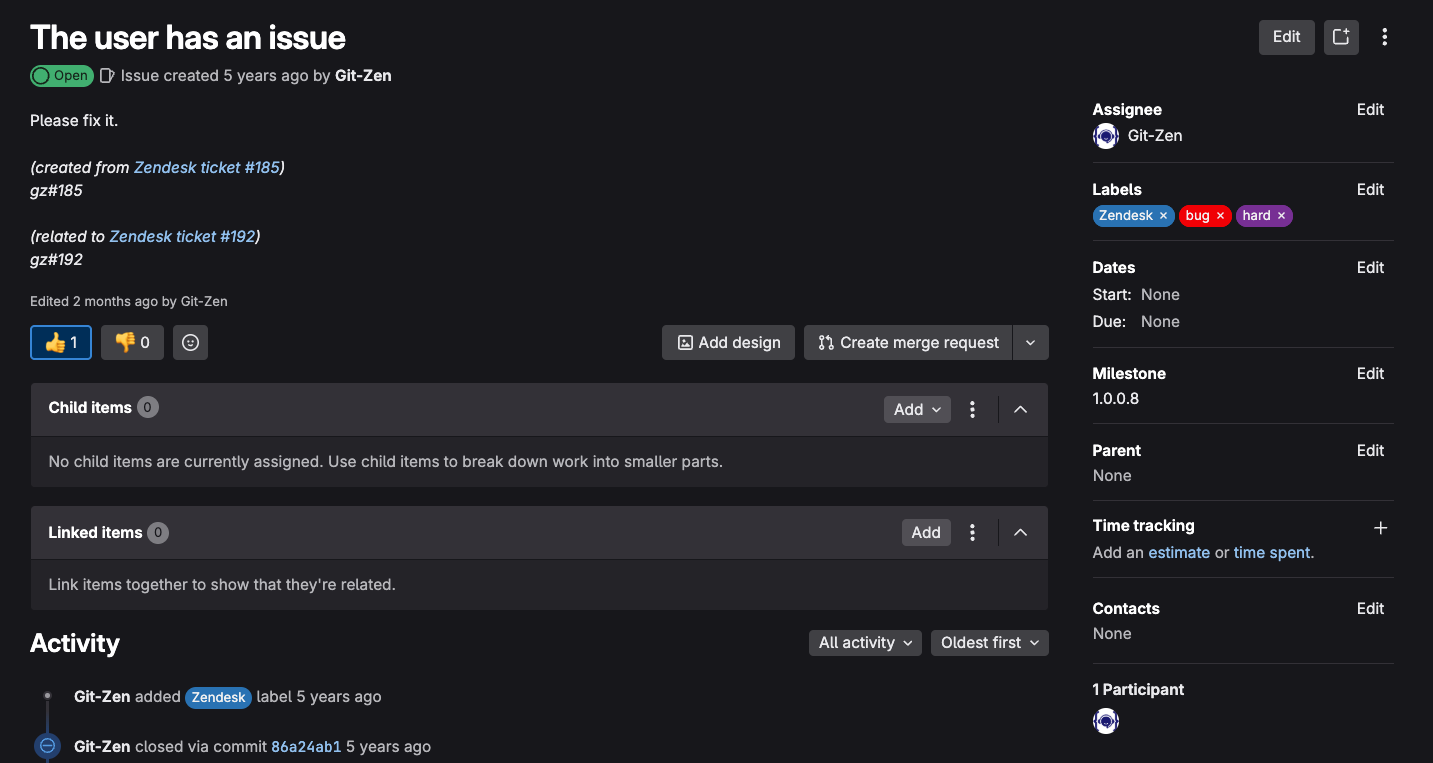This screenshot has width=1433, height=763.
Task: Open the issue actions ellipsis menu
Action: [1385, 37]
